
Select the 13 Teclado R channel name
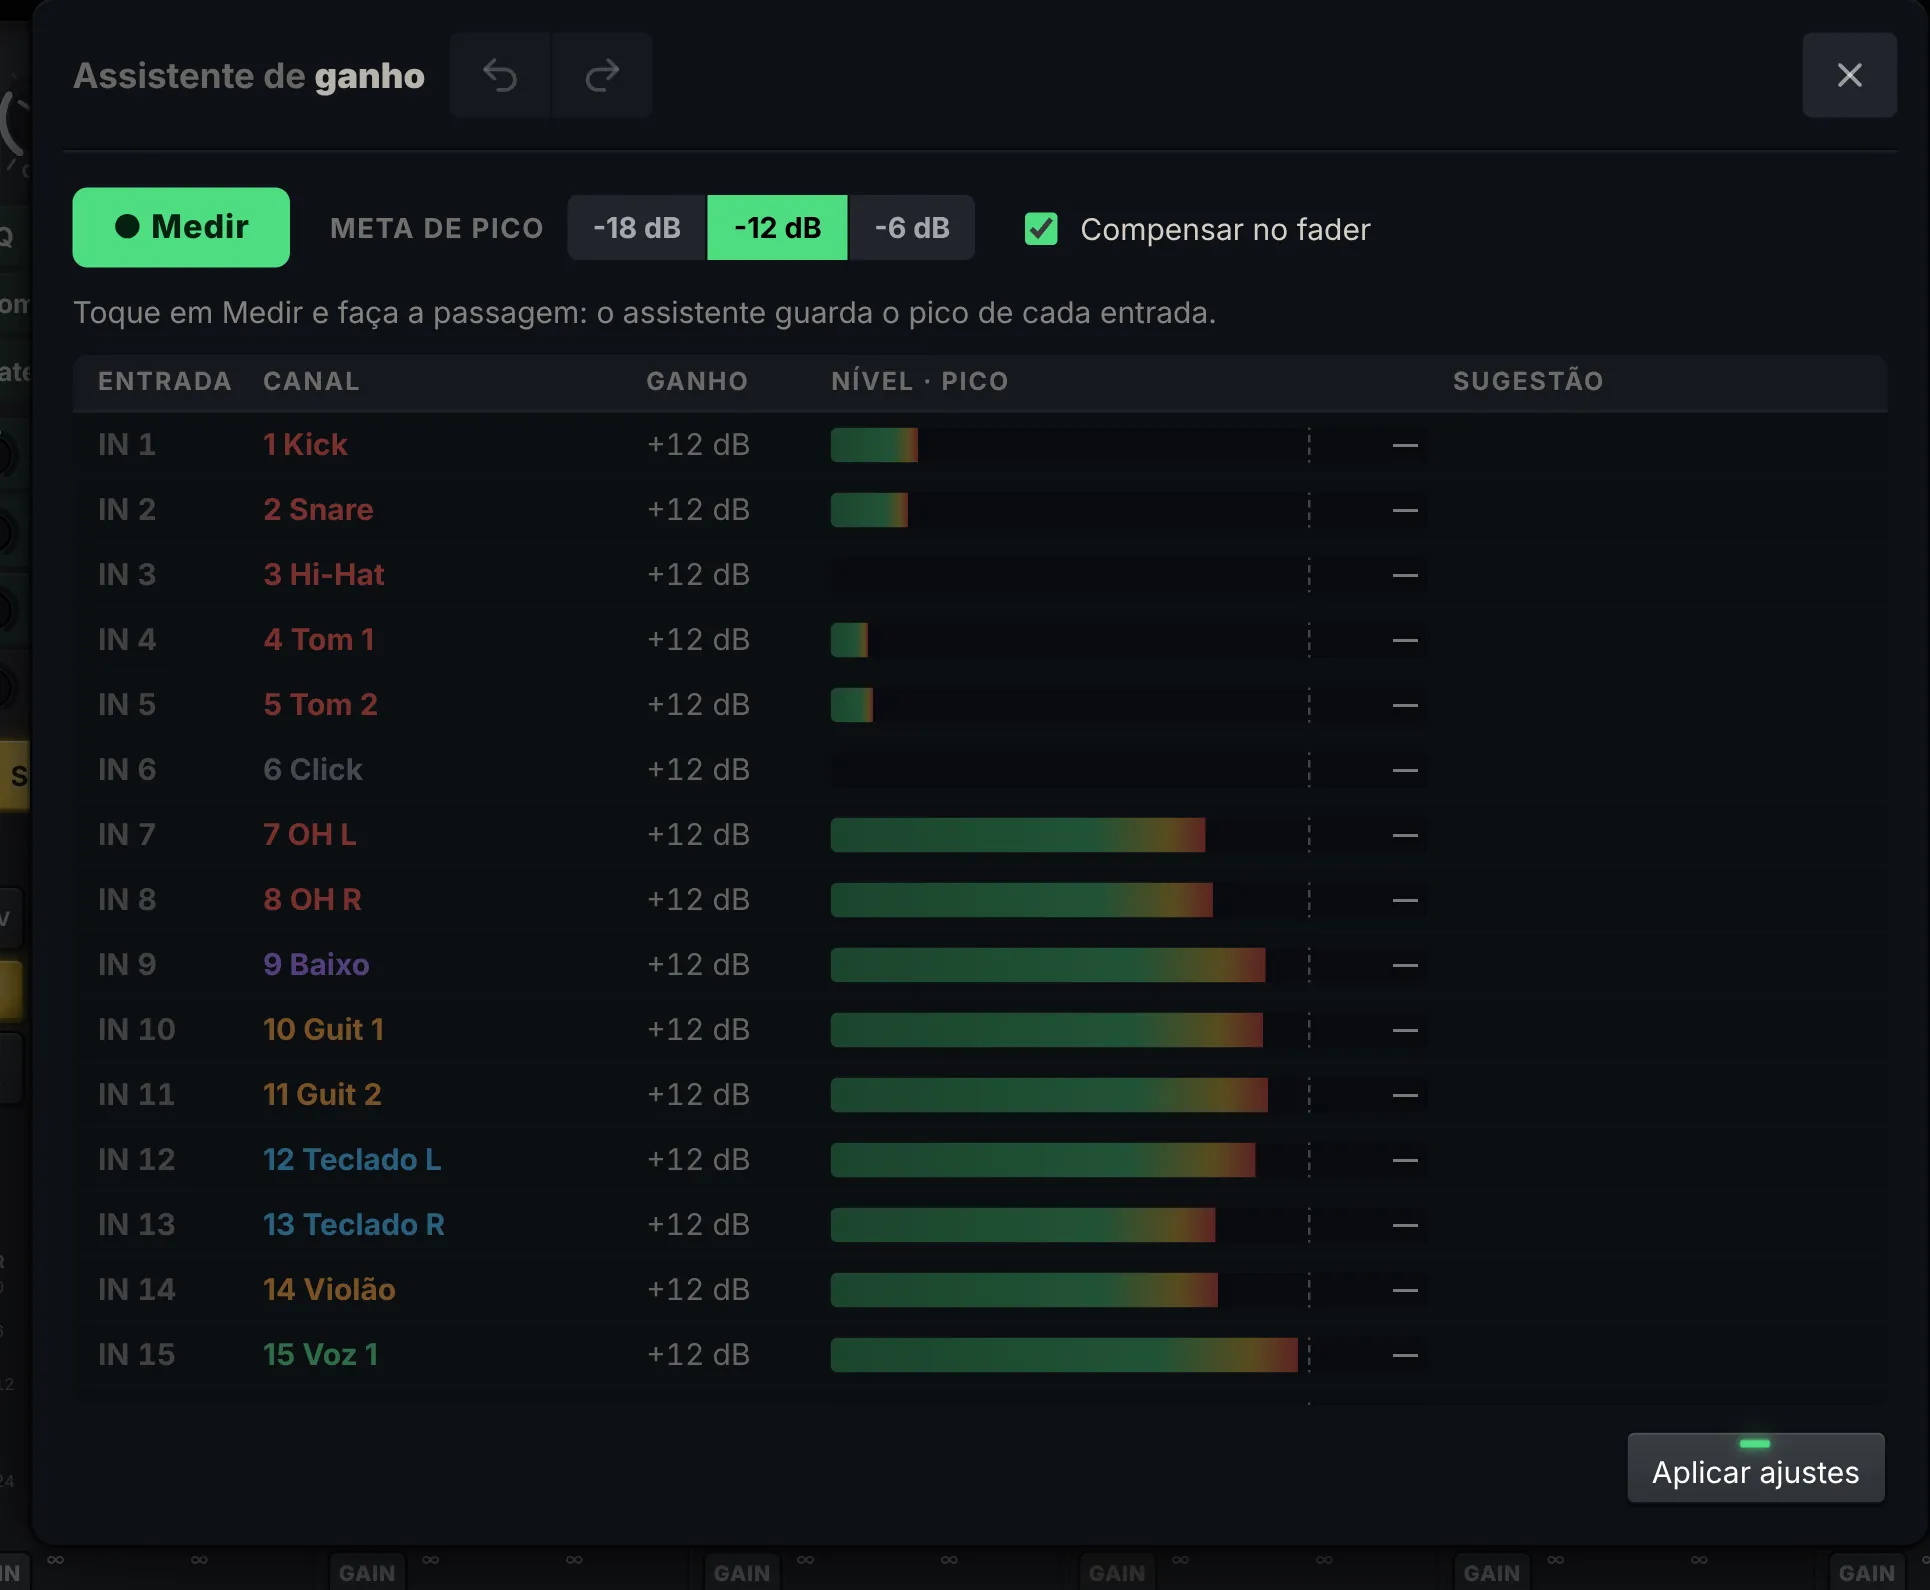click(x=354, y=1225)
